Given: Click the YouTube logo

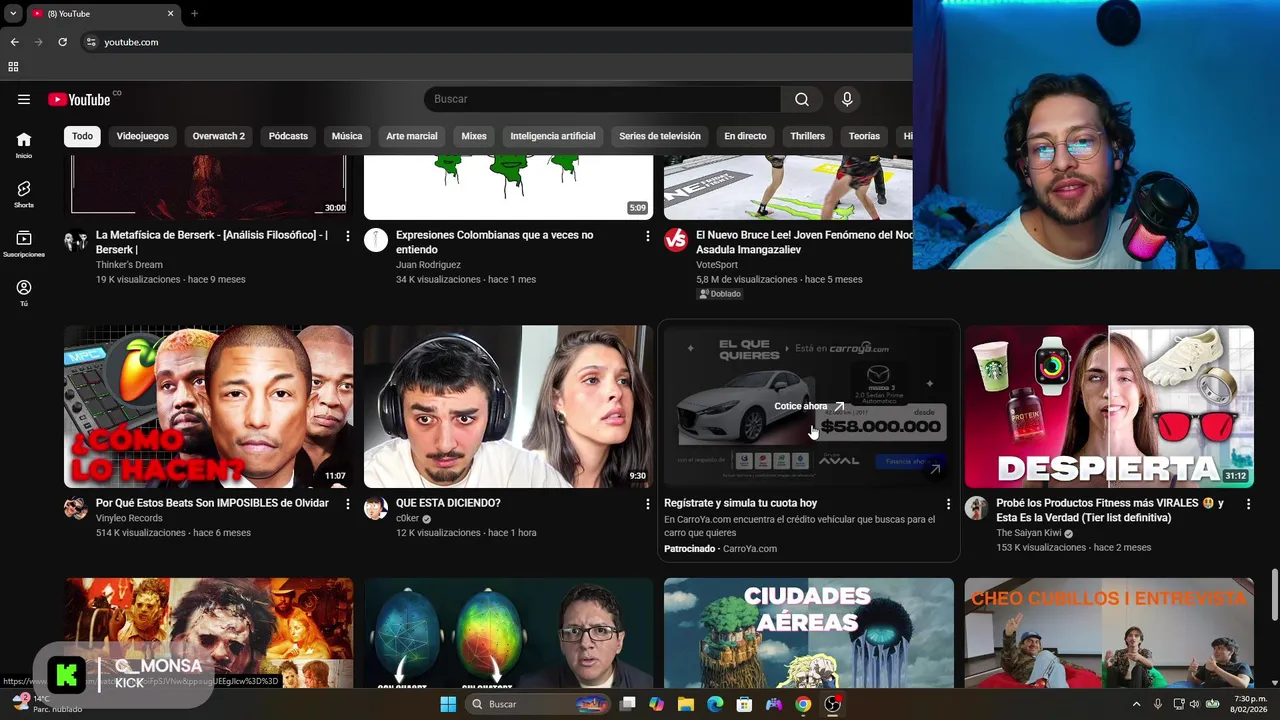Looking at the screenshot, I should tap(79, 99).
